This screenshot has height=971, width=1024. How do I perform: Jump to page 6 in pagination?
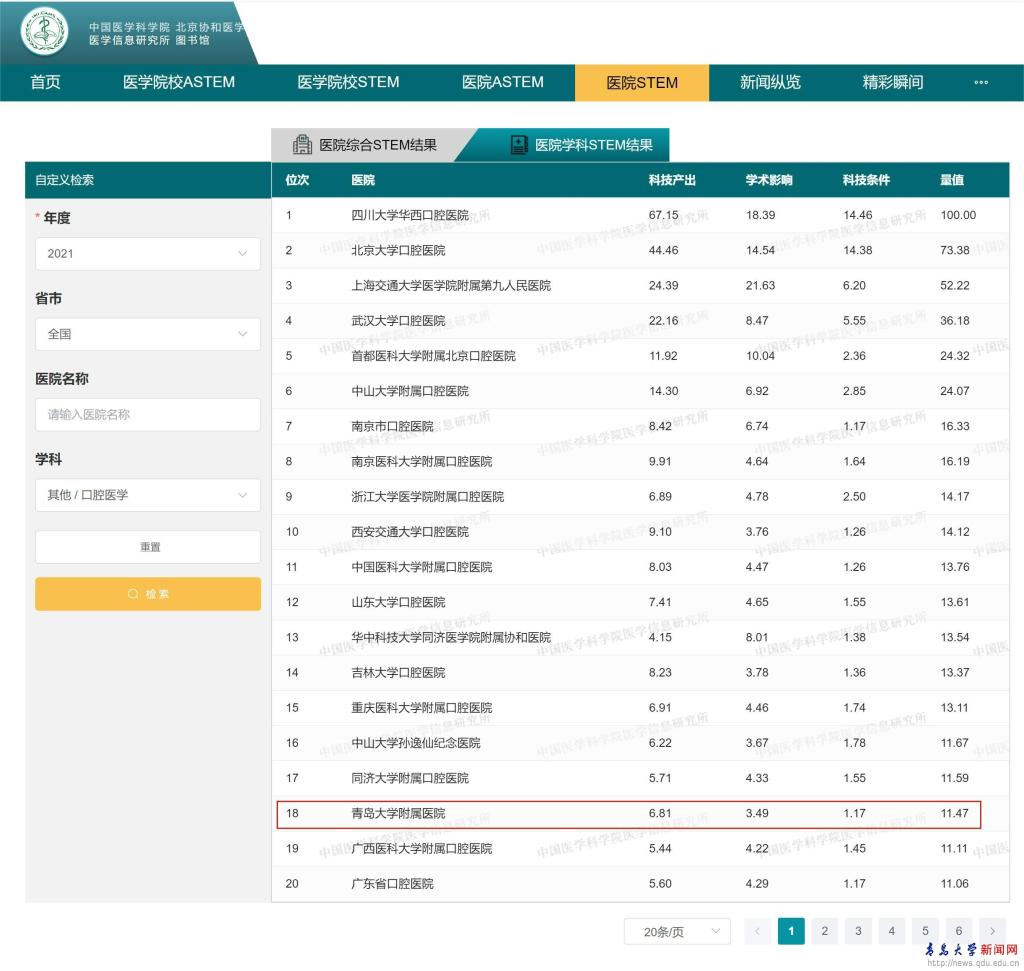pyautogui.click(x=958, y=931)
